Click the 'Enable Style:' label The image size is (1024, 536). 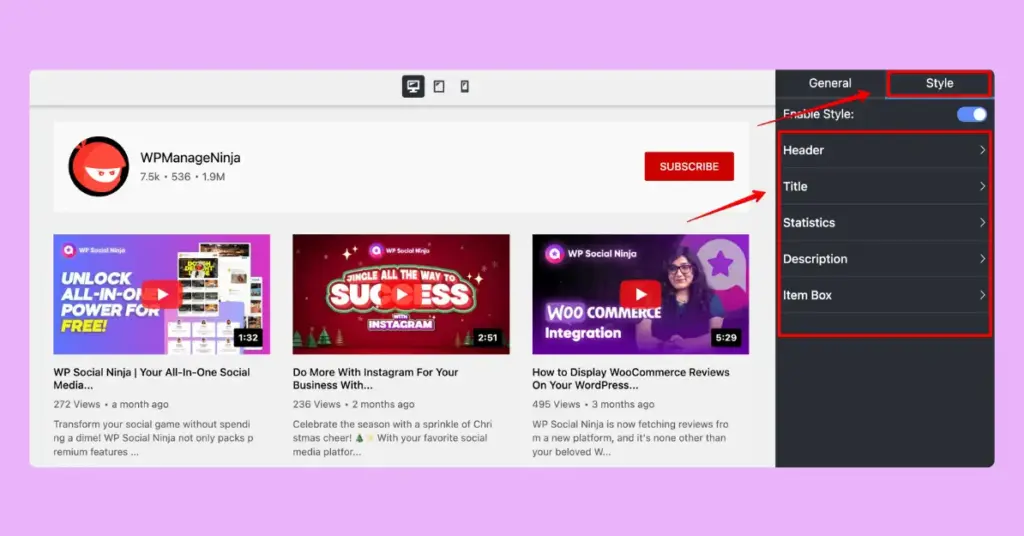tap(818, 114)
